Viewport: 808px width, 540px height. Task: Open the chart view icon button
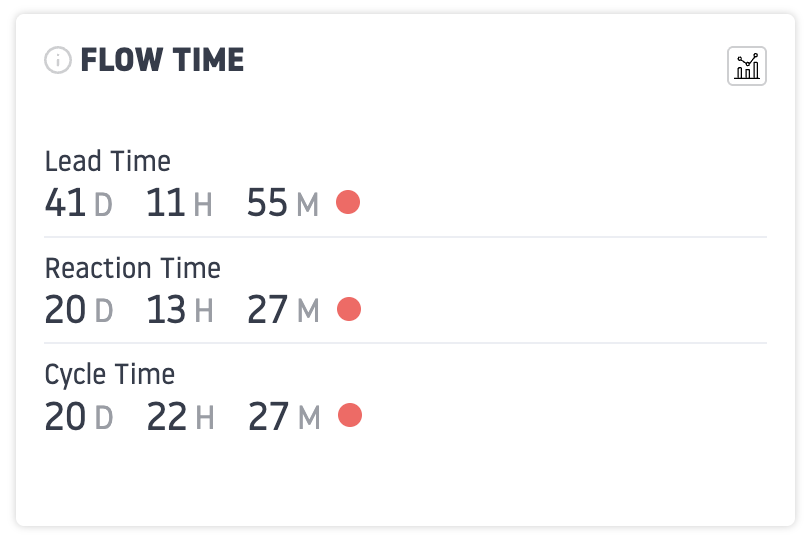747,67
